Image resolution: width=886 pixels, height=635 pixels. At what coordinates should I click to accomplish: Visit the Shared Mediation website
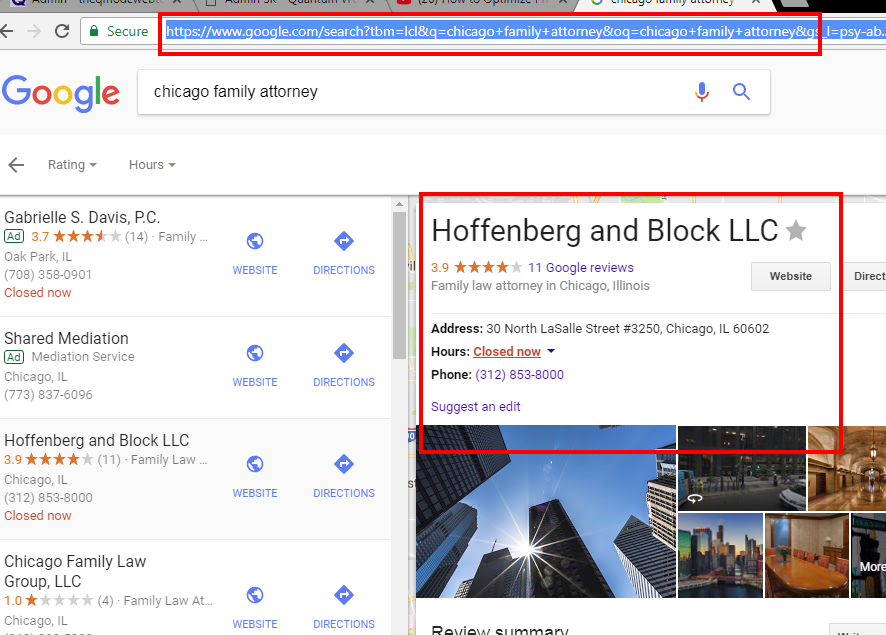255,366
